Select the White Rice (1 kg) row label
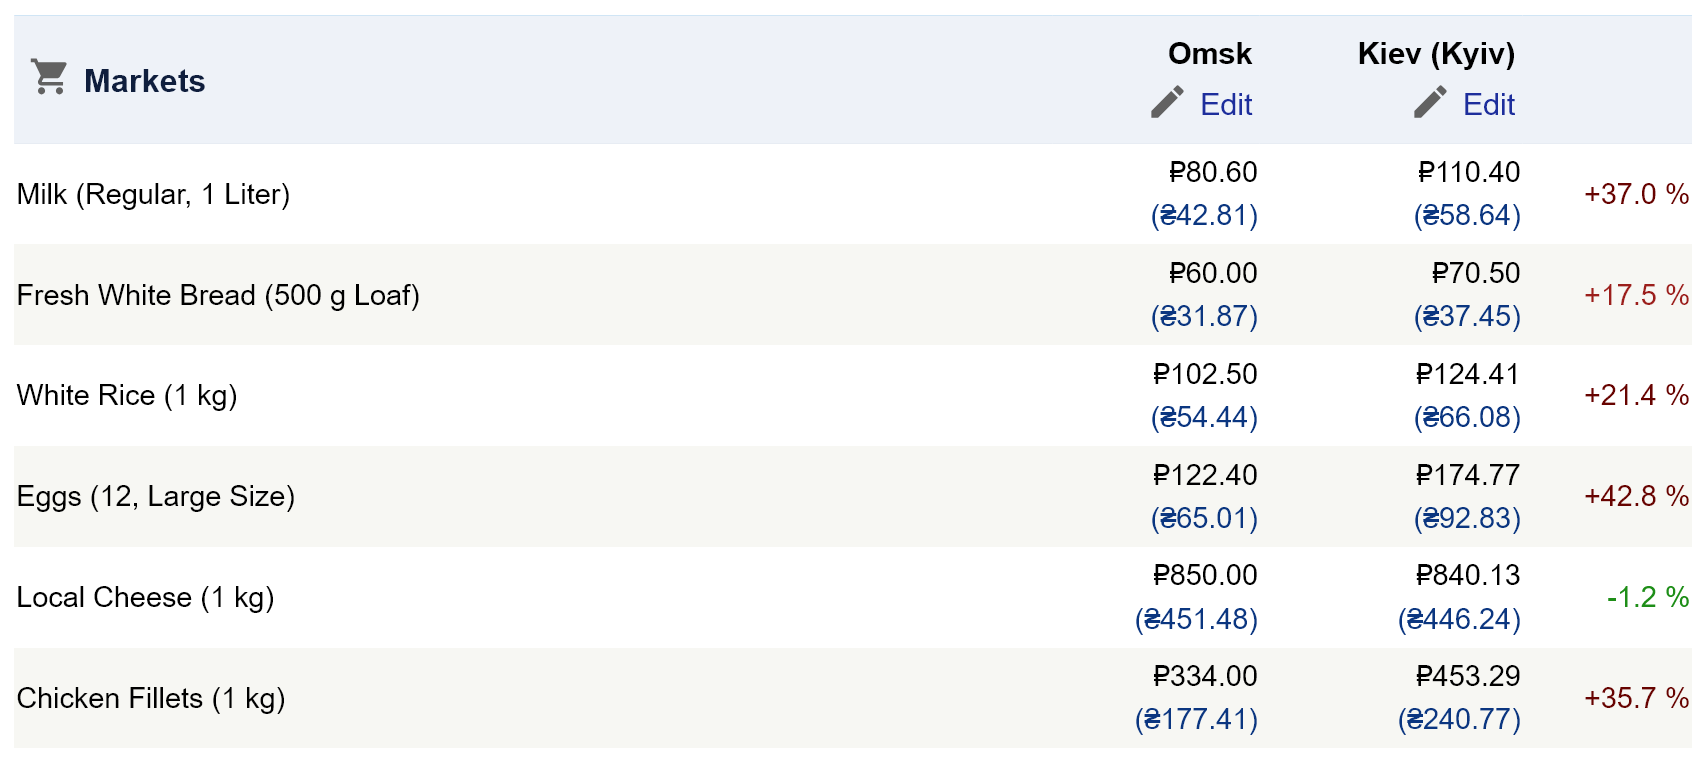This screenshot has height=757, width=1706. point(127,395)
